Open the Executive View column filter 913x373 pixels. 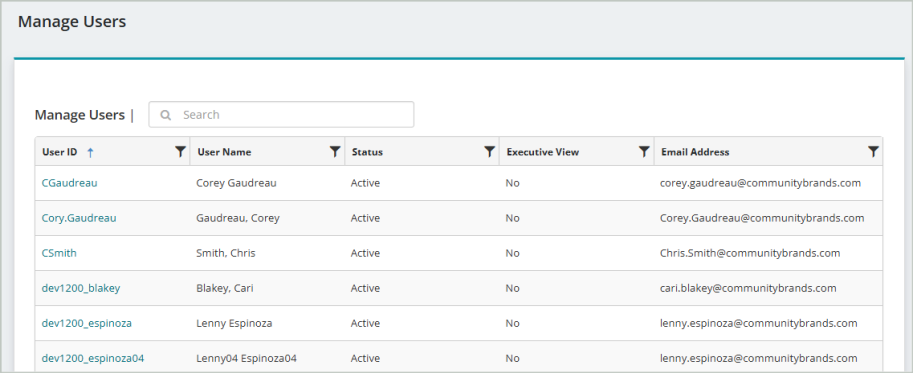pyautogui.click(x=644, y=152)
